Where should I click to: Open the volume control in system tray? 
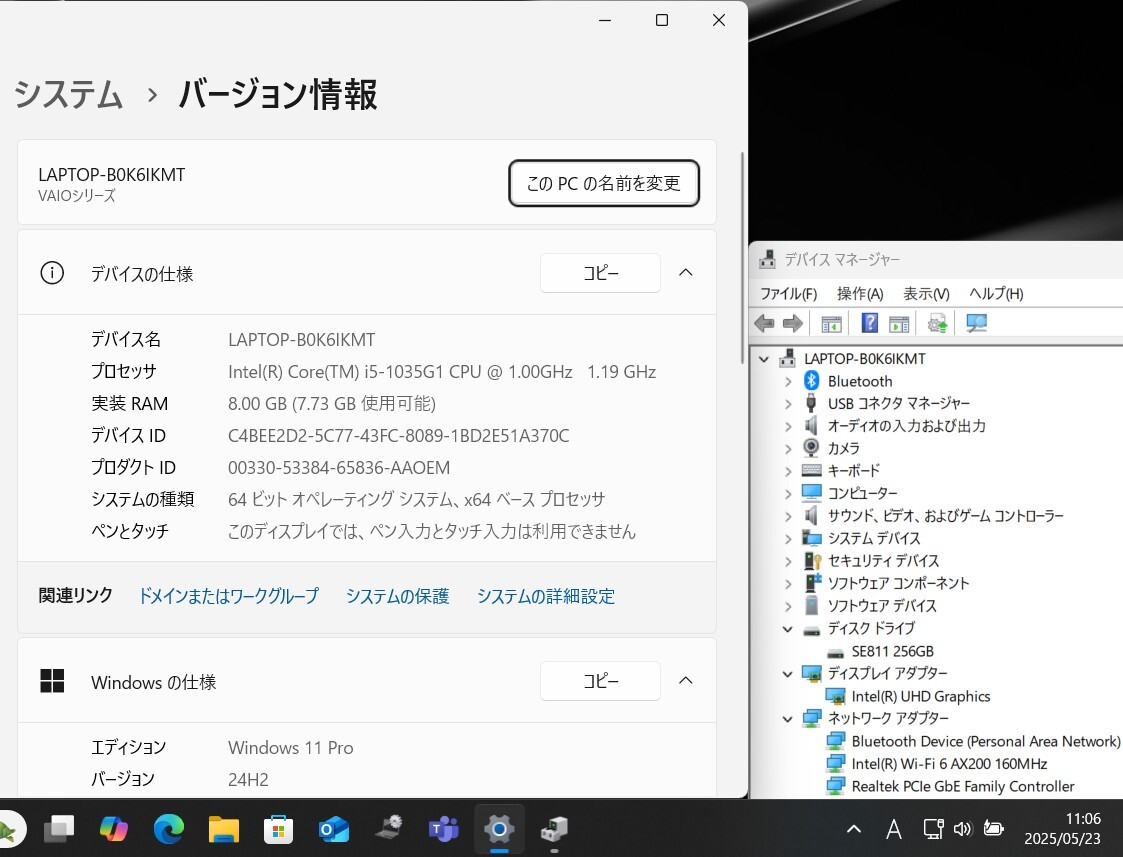[x=963, y=829]
